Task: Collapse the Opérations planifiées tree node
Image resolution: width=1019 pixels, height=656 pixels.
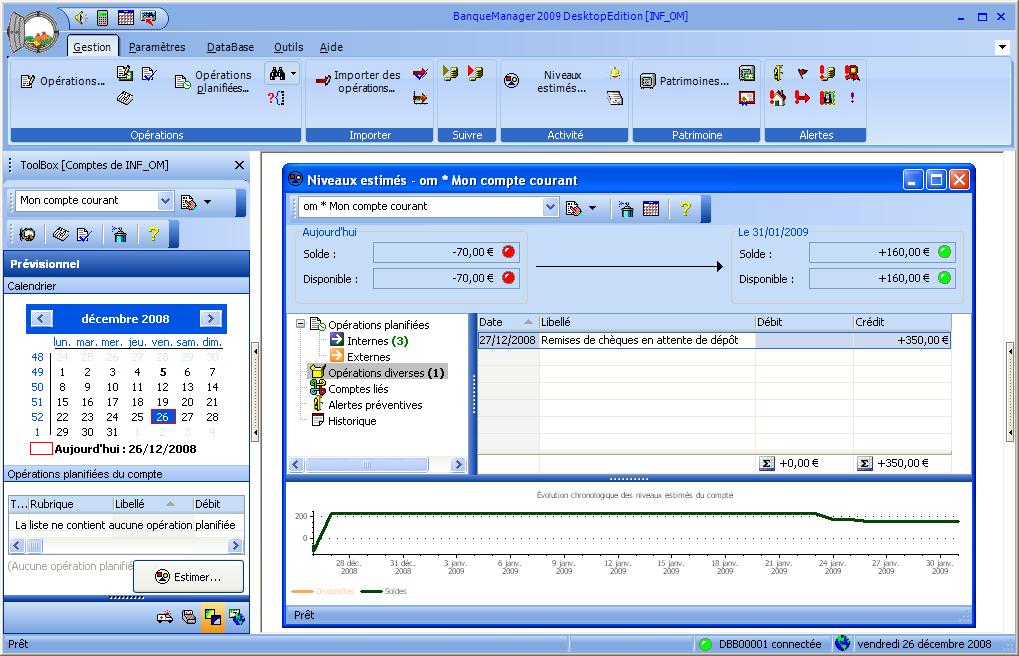Action: (x=300, y=325)
